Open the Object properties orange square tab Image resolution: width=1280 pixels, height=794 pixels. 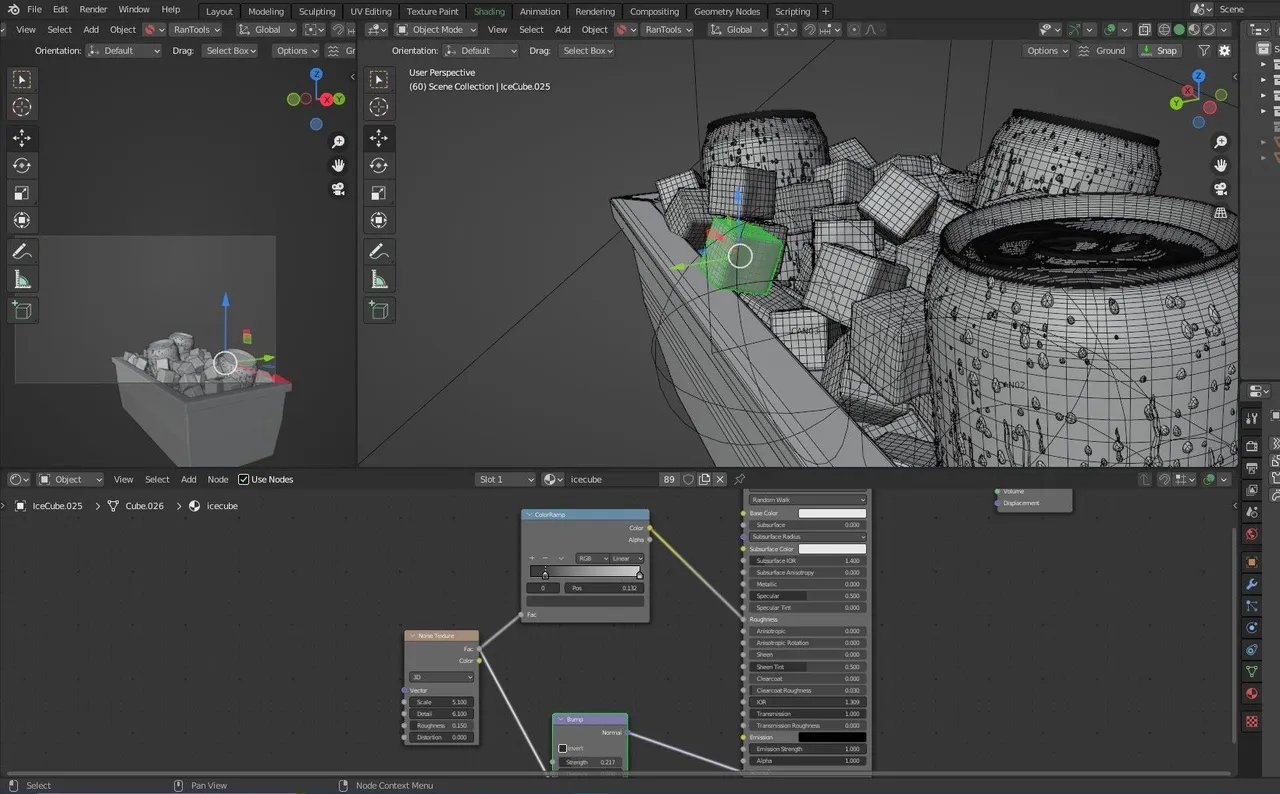pyautogui.click(x=1251, y=562)
